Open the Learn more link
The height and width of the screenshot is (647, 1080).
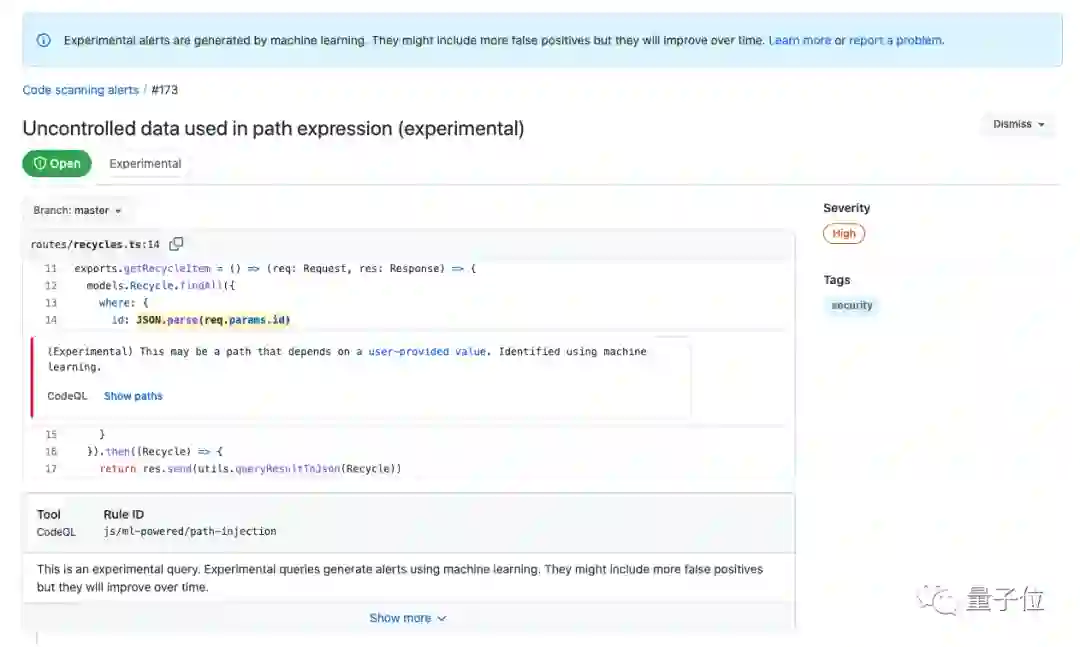tap(799, 41)
